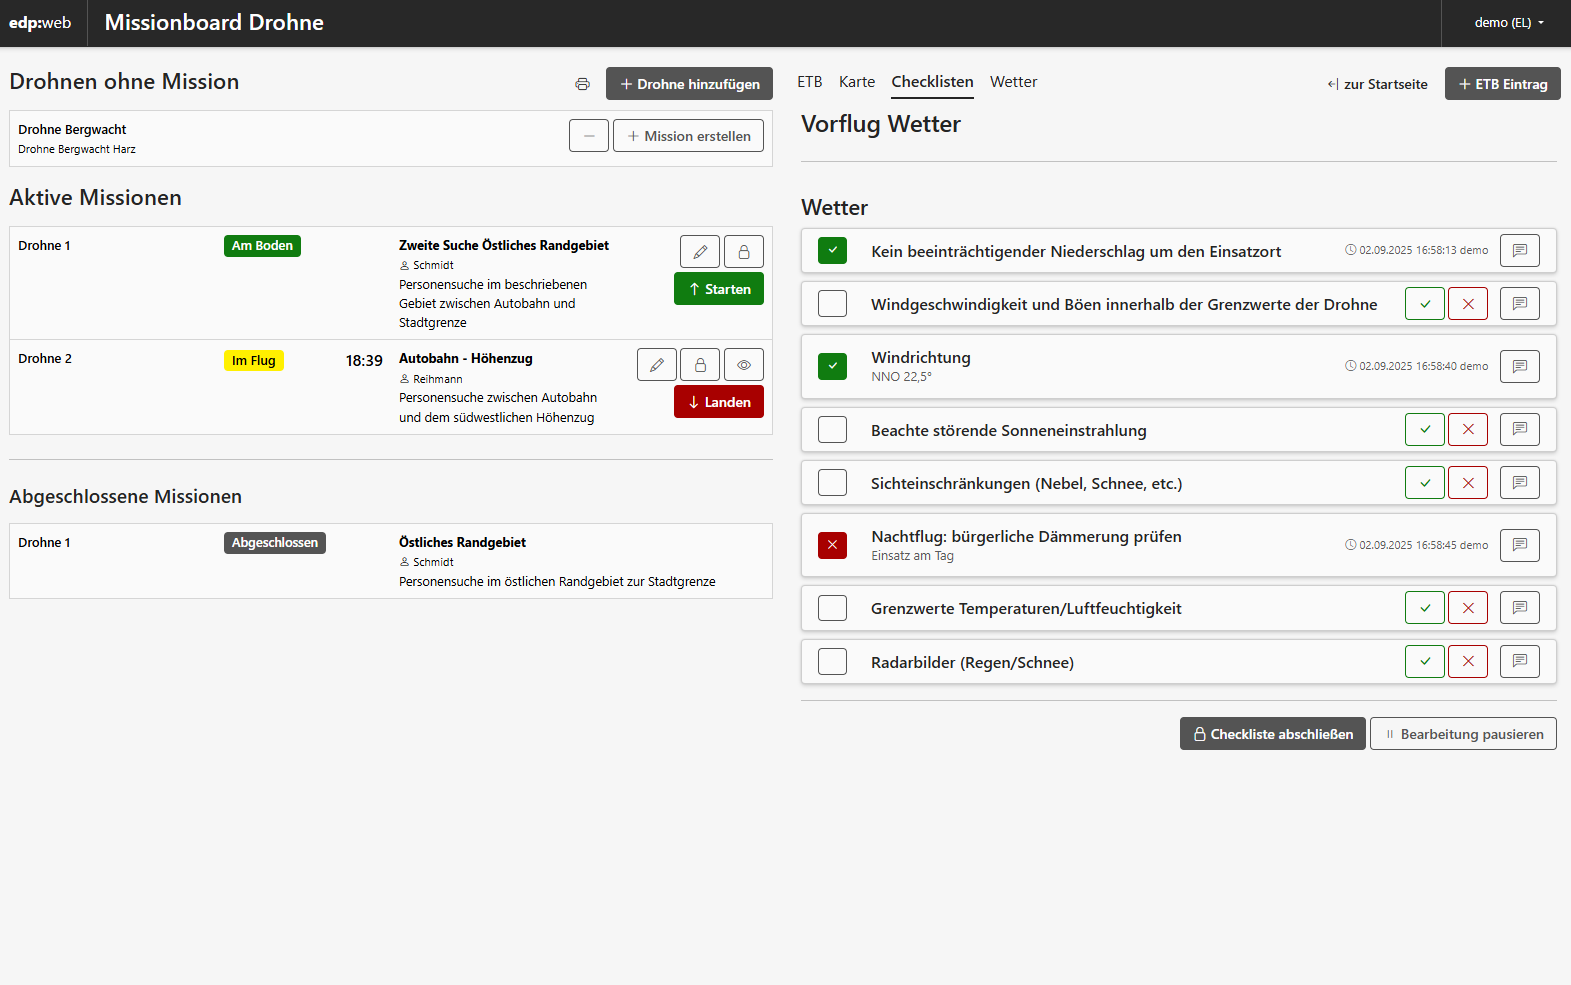The height and width of the screenshot is (985, 1571).
Task: Open comment icon for Radarbilder item
Action: (x=1519, y=661)
